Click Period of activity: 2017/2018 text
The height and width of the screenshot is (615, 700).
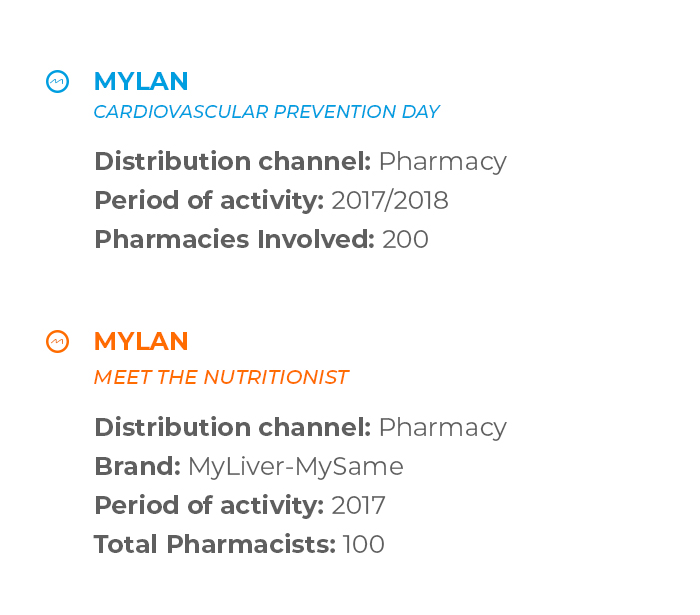(271, 200)
